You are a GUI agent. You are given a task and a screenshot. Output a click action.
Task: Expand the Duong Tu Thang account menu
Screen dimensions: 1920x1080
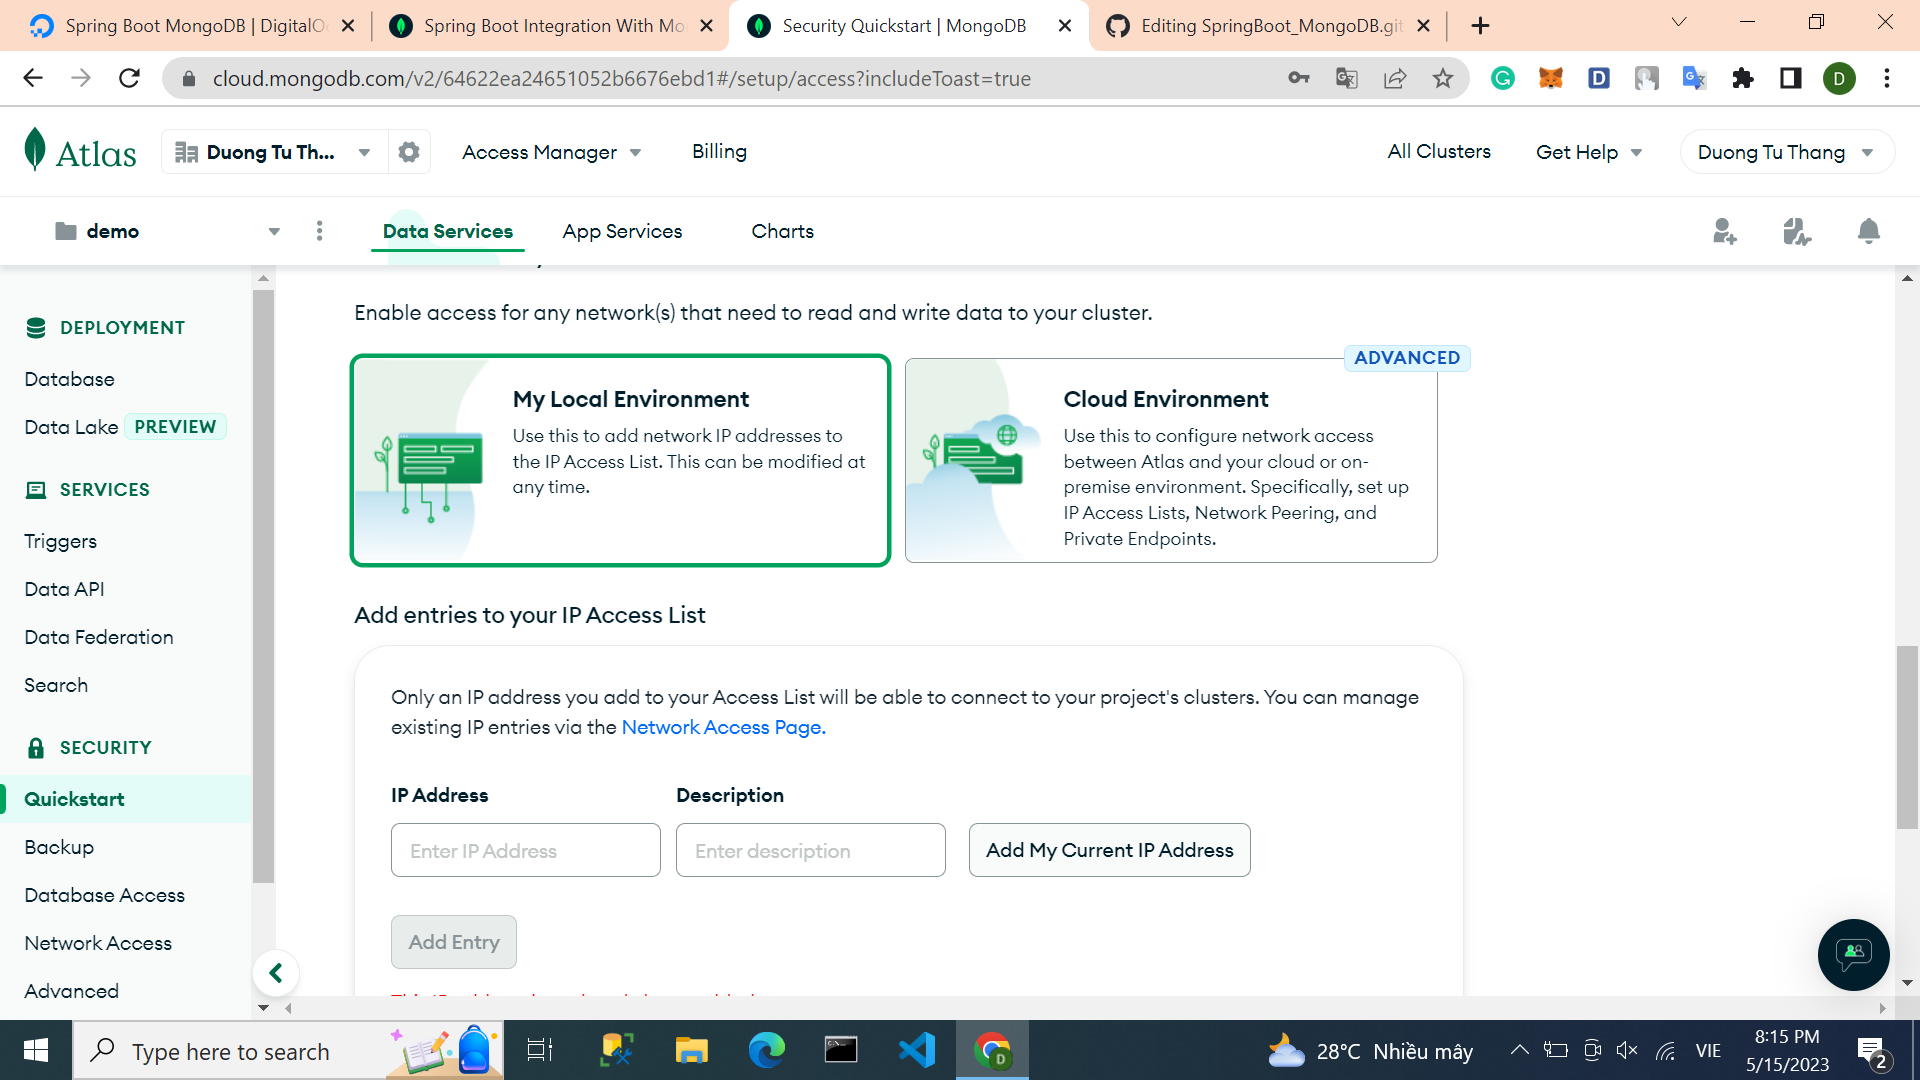[x=1786, y=152]
